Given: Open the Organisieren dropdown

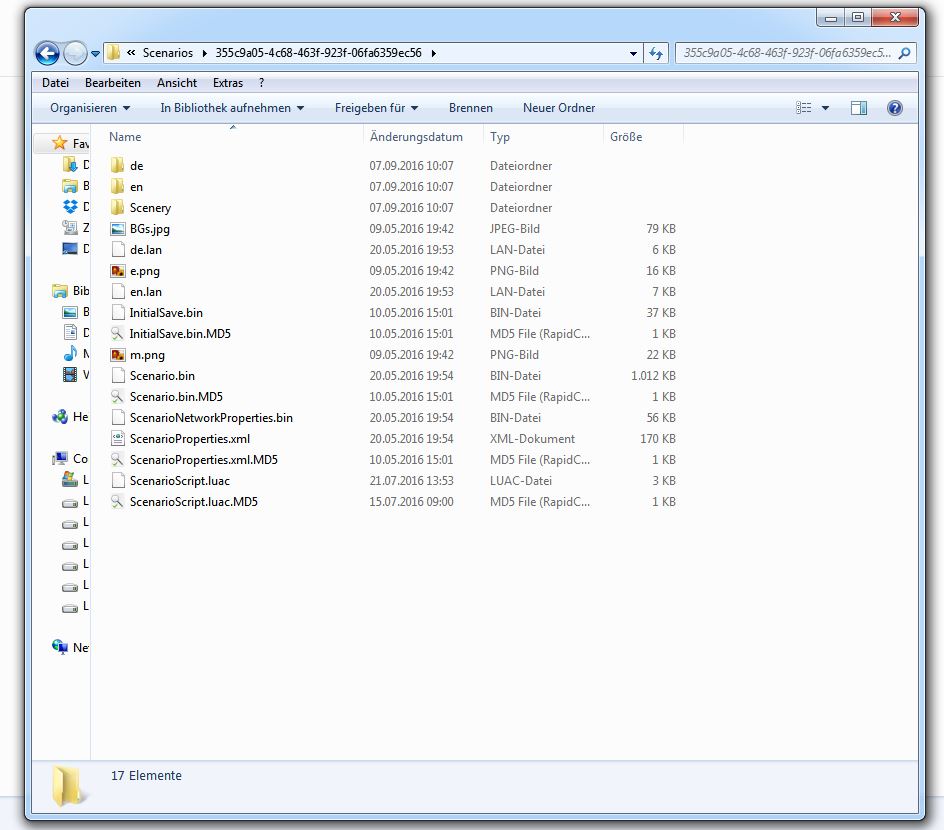Looking at the screenshot, I should click(90, 108).
